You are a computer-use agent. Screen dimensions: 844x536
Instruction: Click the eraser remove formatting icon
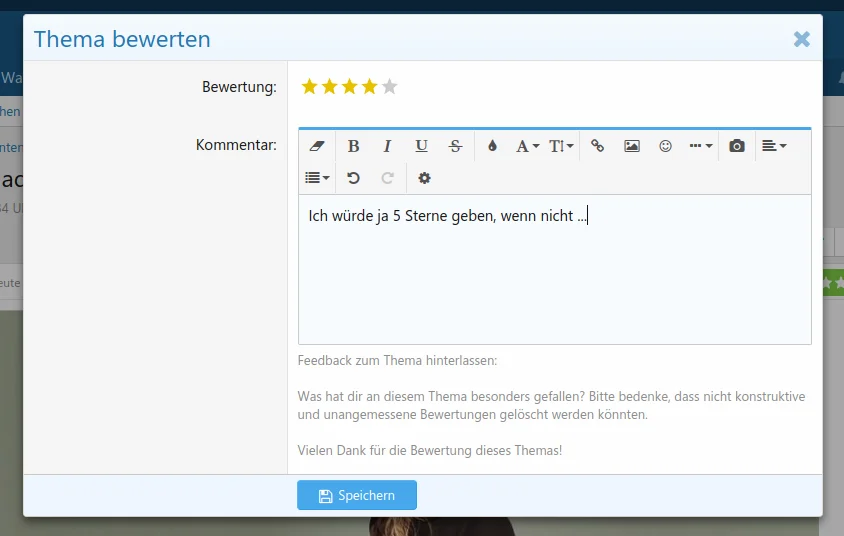click(318, 146)
